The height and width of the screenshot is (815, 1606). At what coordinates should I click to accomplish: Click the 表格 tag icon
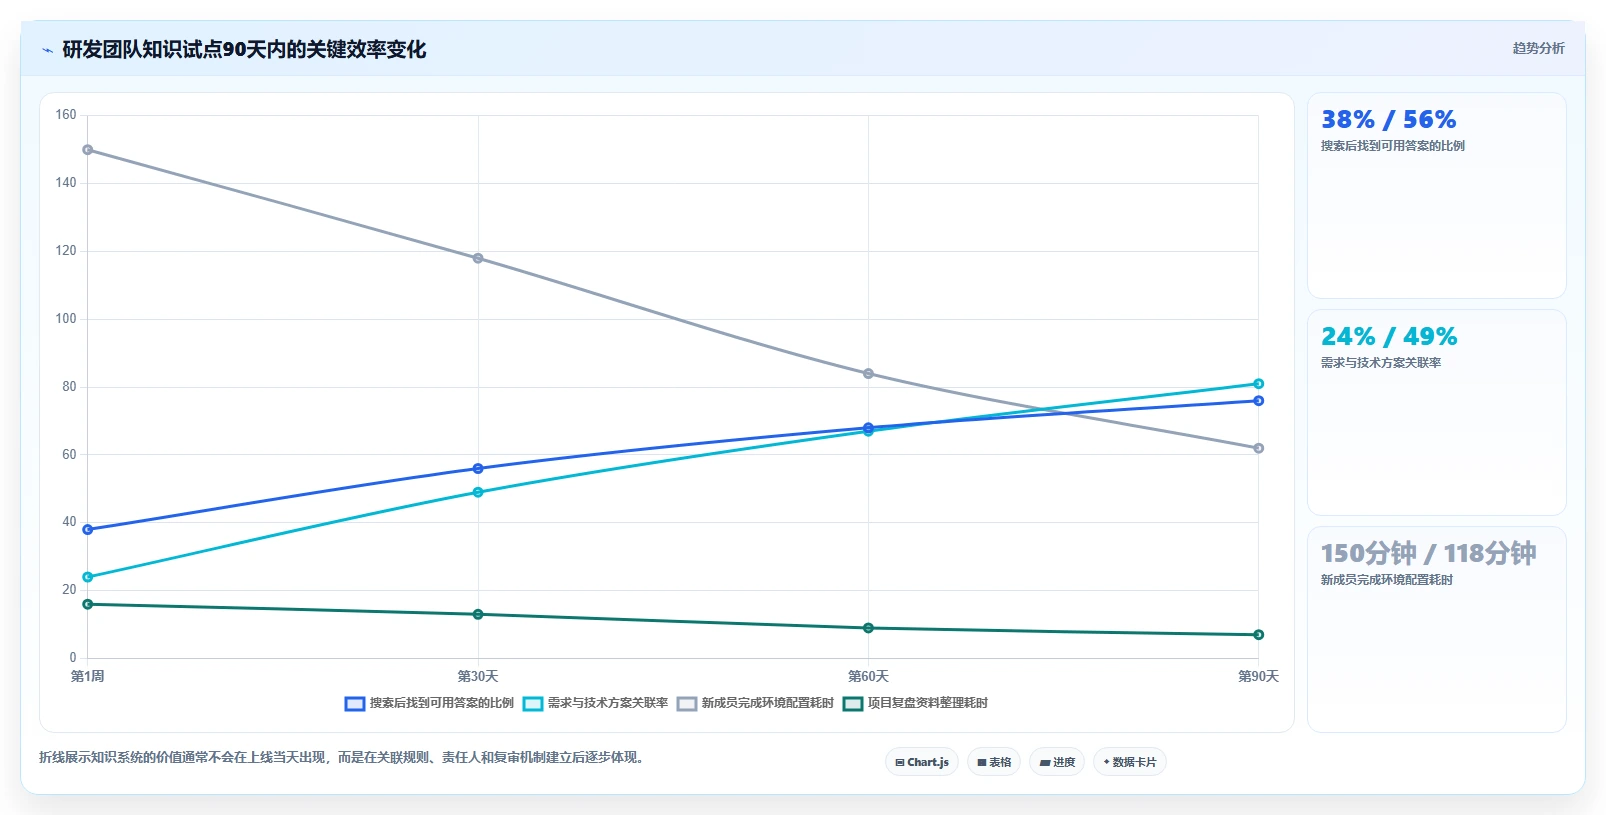click(982, 763)
